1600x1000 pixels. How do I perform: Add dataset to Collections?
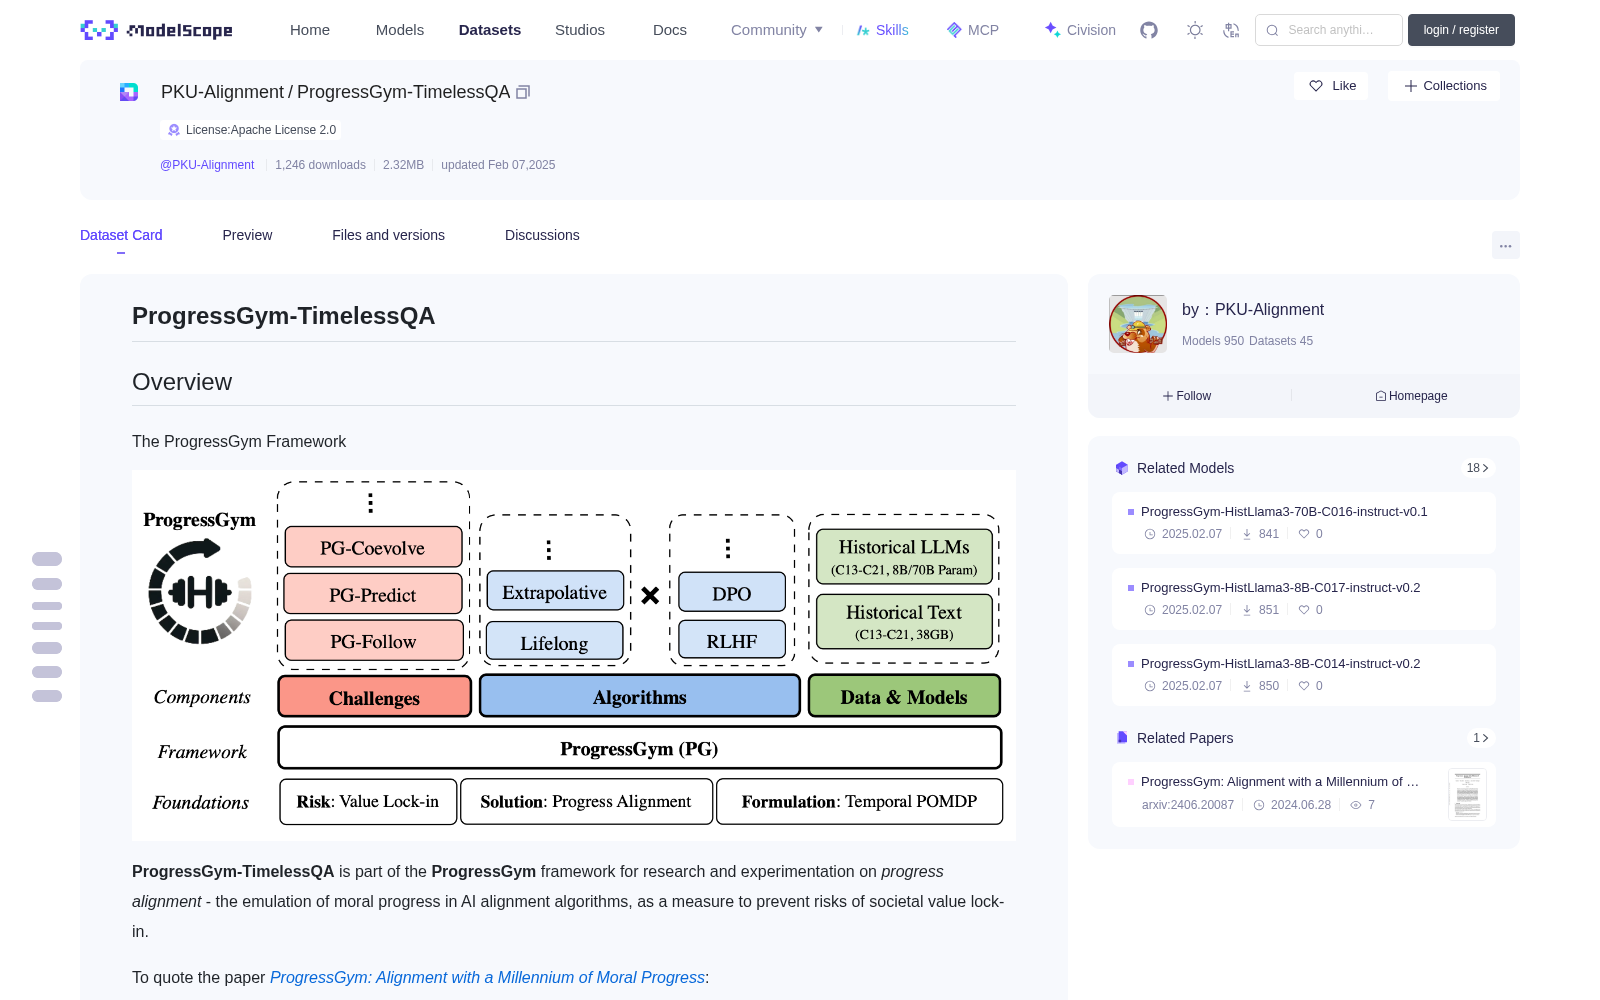[x=1444, y=86]
